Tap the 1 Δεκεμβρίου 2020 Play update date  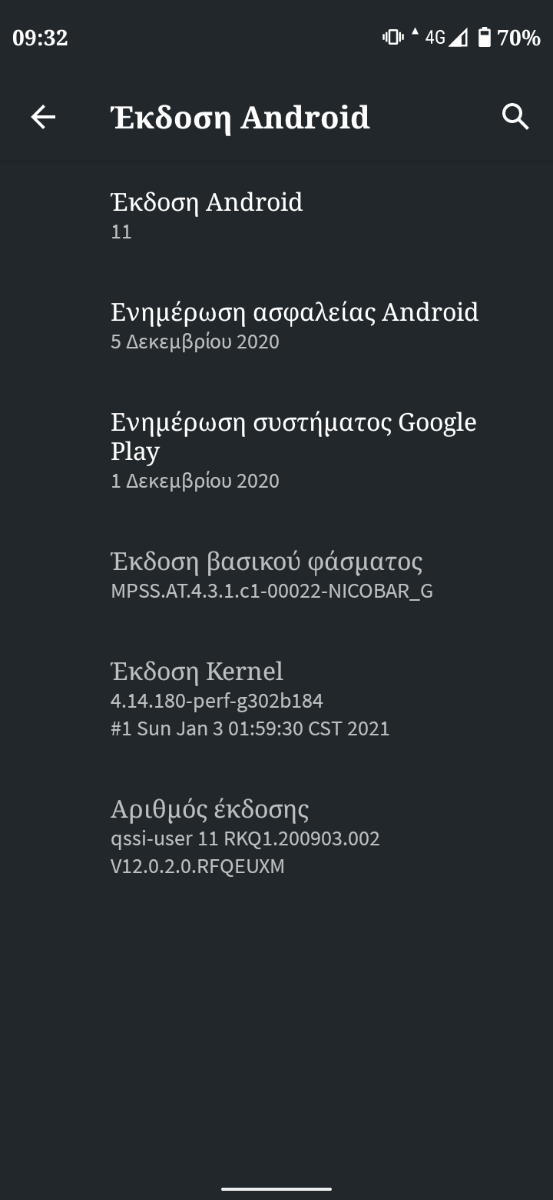(195, 481)
